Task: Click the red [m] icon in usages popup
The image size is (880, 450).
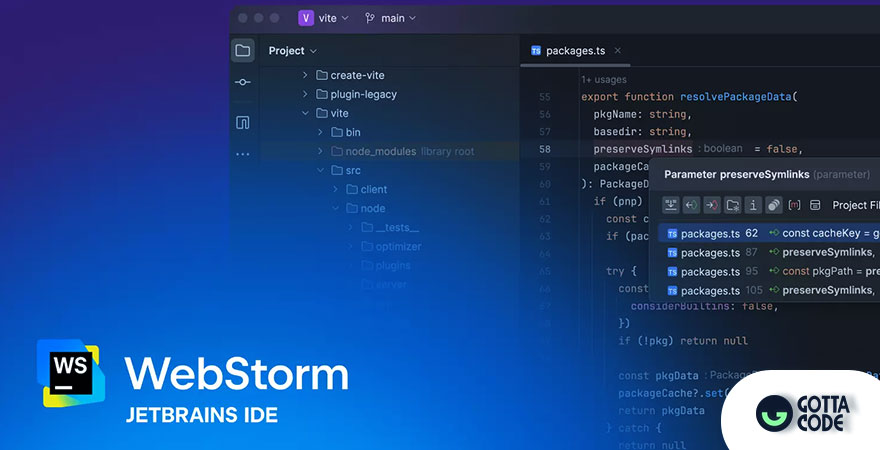Action: pyautogui.click(x=794, y=205)
